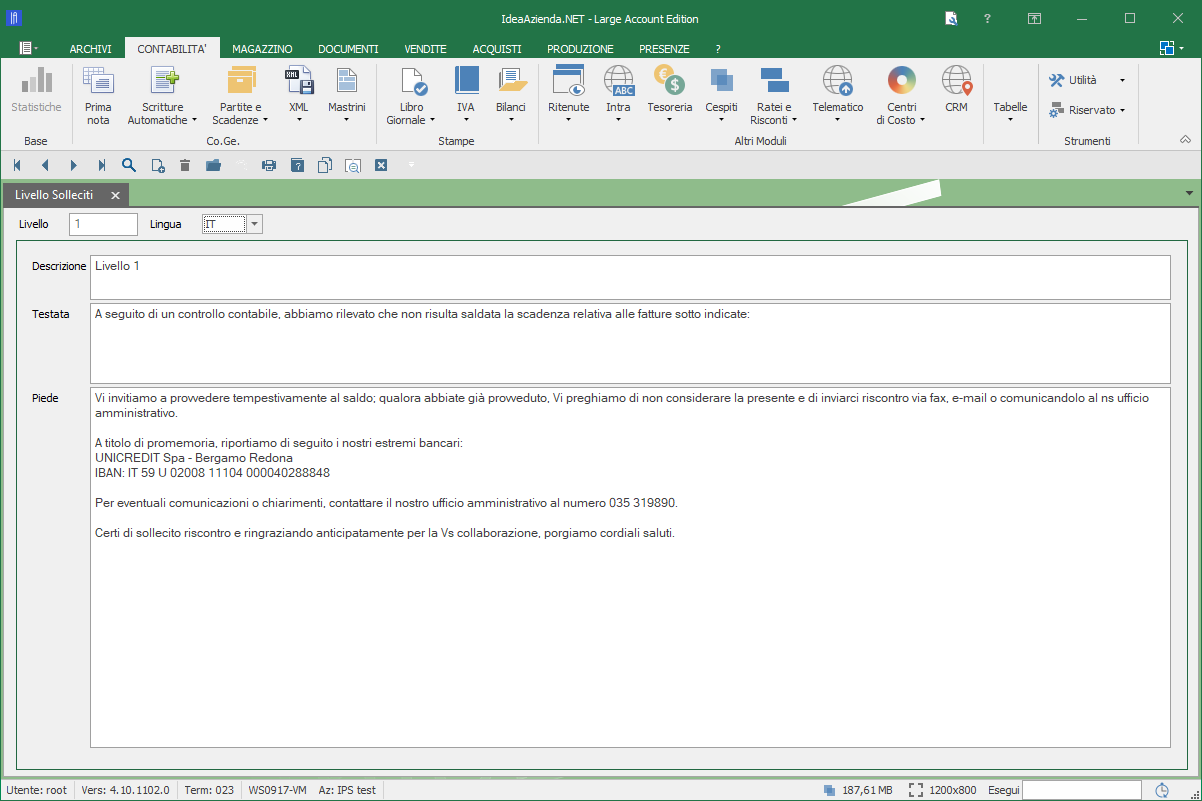
Task: Go to first record in toolbar
Action: (17, 165)
